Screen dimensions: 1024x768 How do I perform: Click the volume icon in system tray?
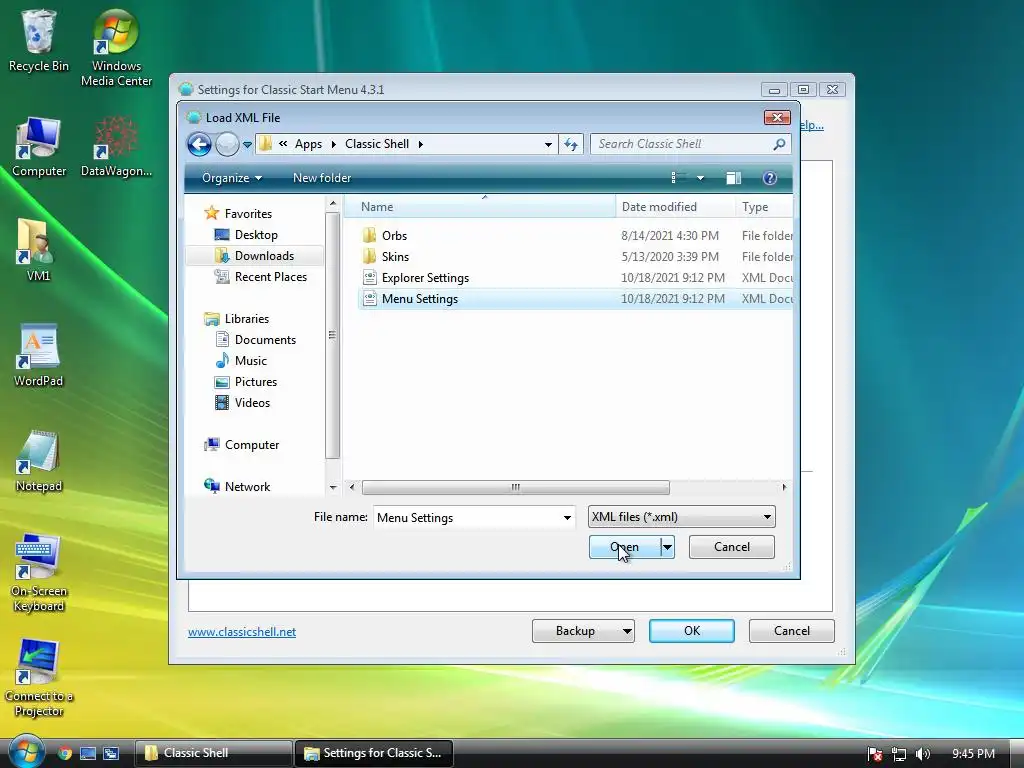[923, 754]
